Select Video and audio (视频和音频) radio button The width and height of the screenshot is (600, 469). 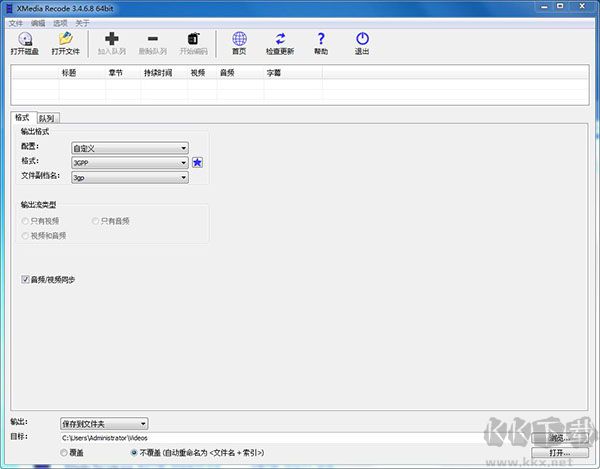click(25, 236)
